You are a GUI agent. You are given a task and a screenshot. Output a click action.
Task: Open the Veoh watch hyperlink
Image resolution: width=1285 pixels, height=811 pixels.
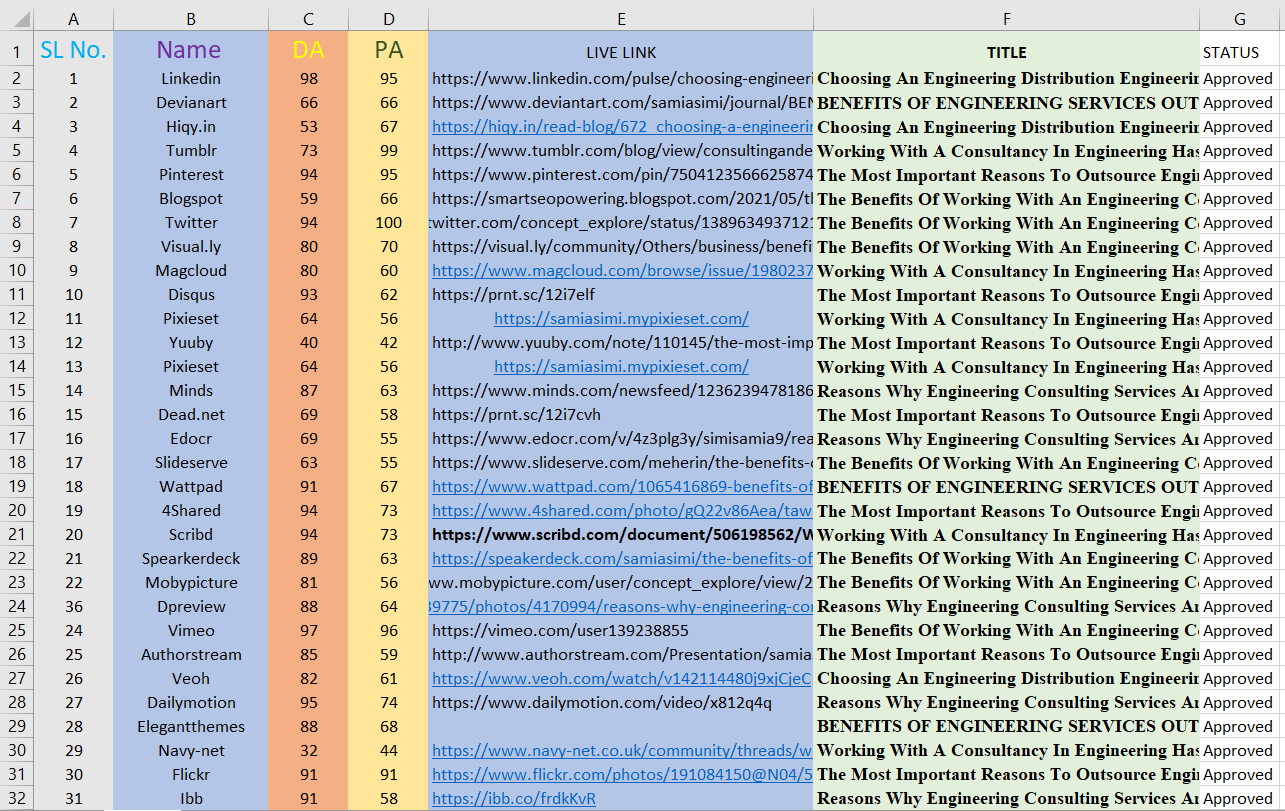coord(621,678)
